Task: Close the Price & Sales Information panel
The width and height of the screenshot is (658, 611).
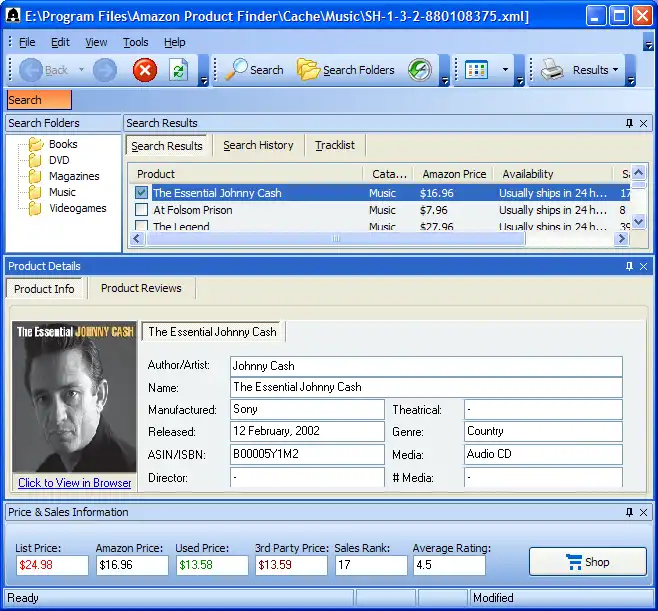Action: coord(643,512)
